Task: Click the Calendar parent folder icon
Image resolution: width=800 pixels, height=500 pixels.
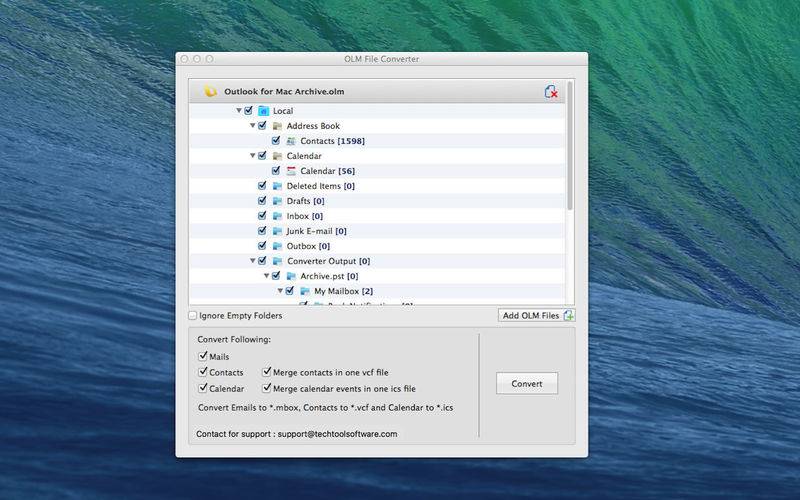Action: (277, 156)
